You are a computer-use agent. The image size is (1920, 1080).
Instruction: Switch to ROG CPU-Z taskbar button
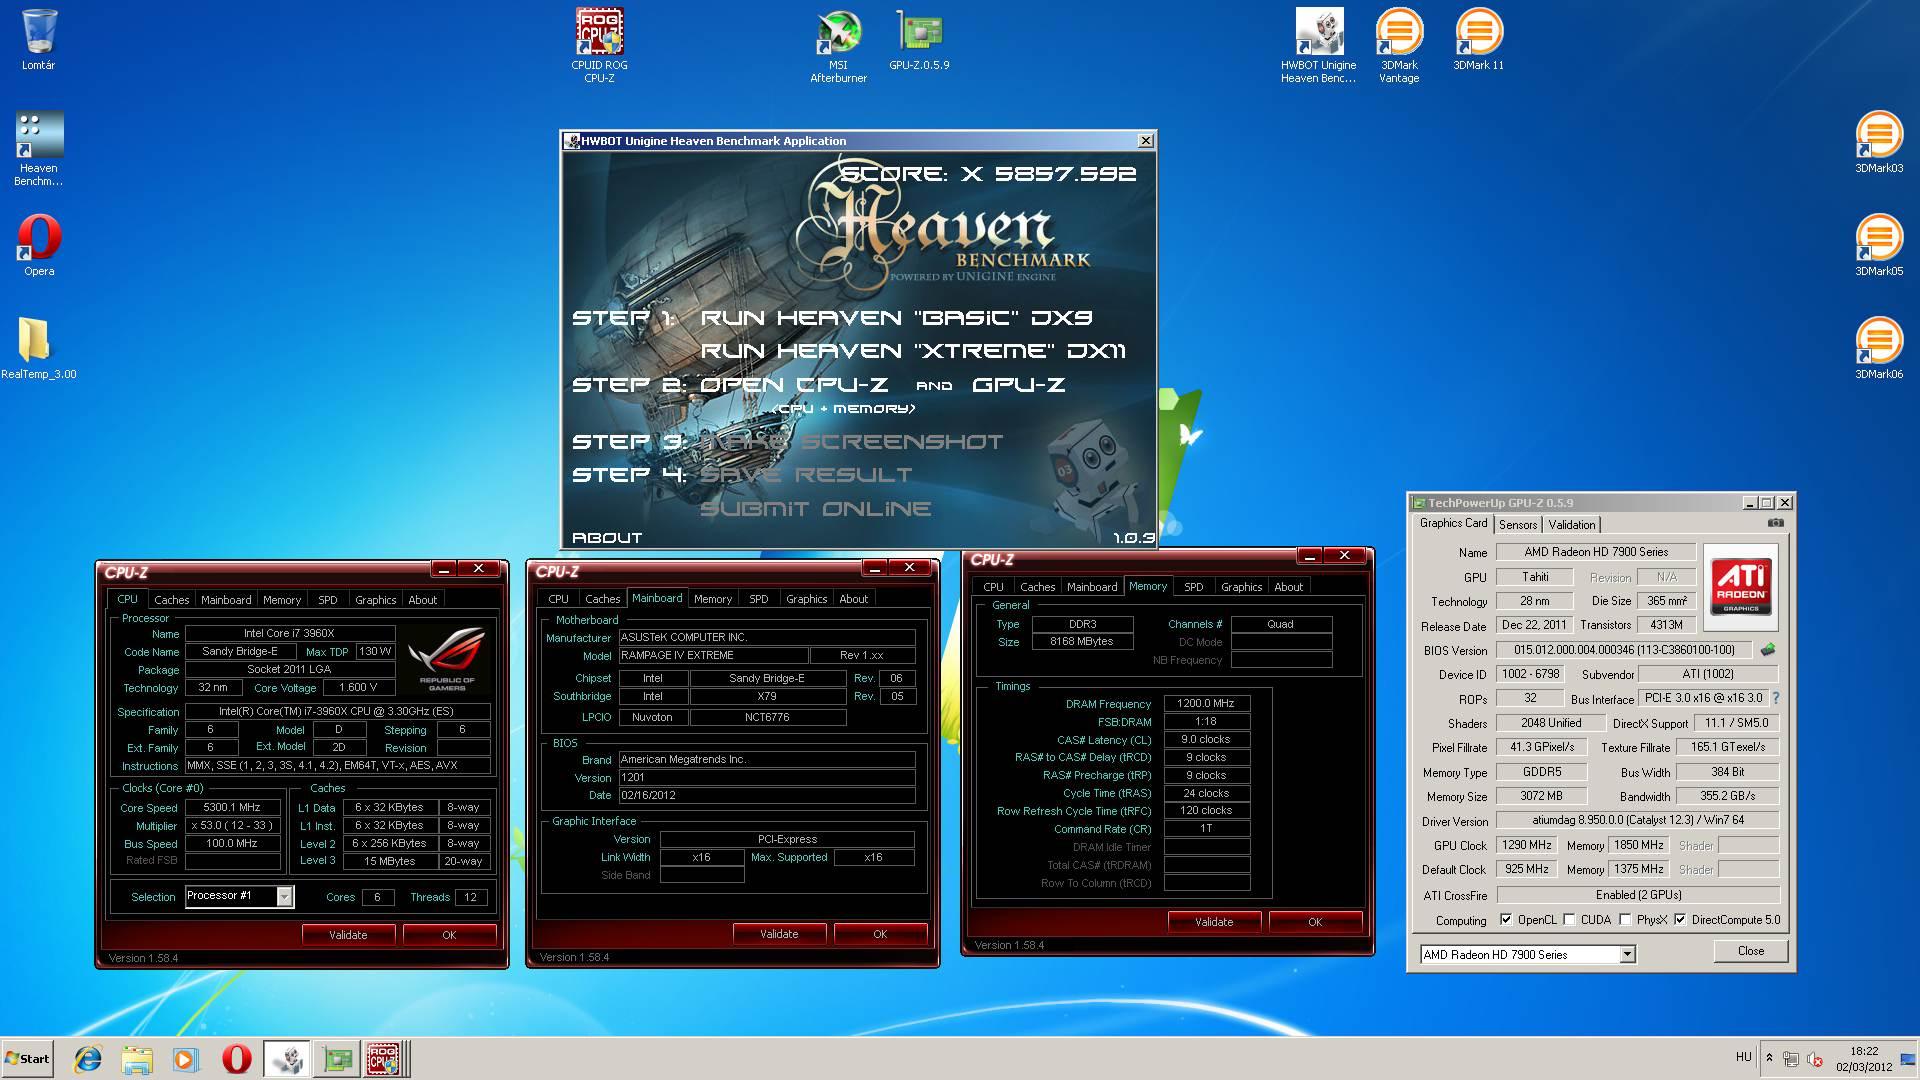click(384, 1059)
